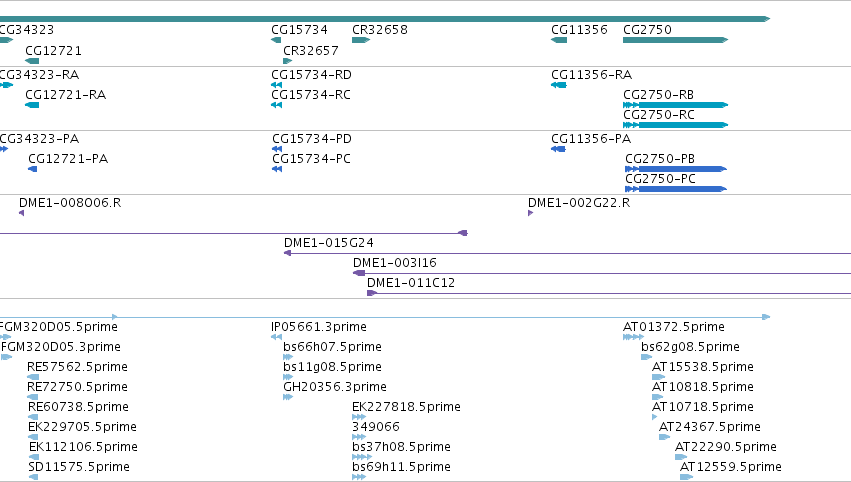Click the DME1-011C12 clone start glyph
This screenshot has height=482, width=851.
coord(372,293)
